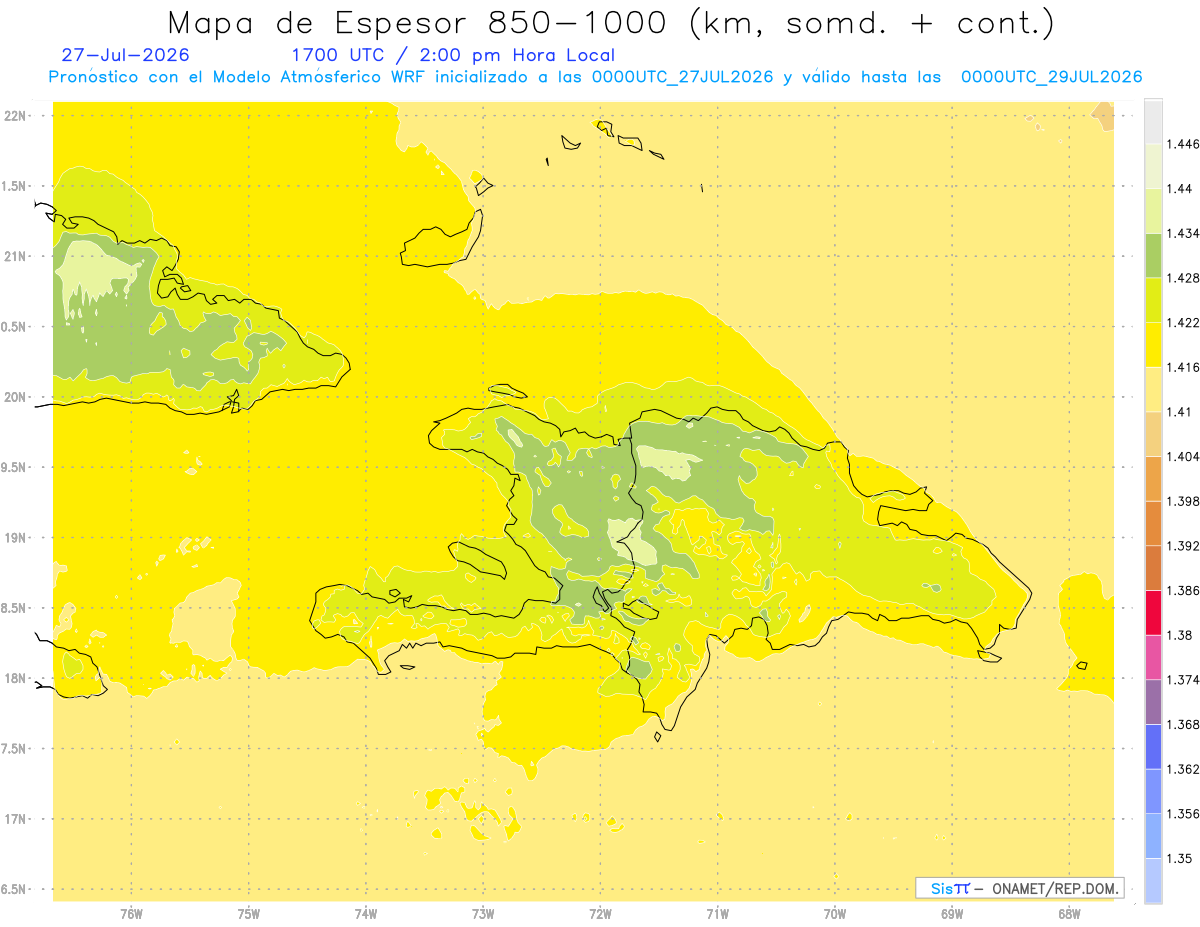Click the 21N latitude label
1200x927 pixels.
[17, 256]
